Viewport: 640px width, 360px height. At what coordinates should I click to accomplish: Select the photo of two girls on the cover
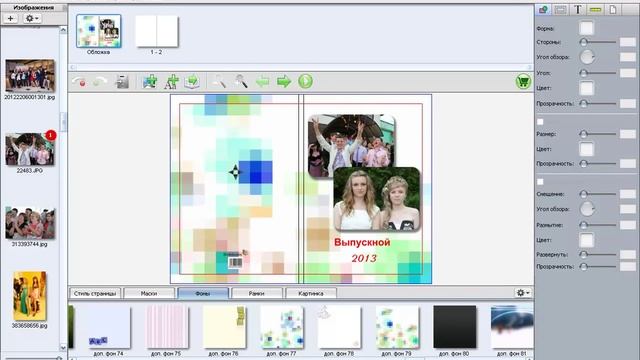coord(377,199)
